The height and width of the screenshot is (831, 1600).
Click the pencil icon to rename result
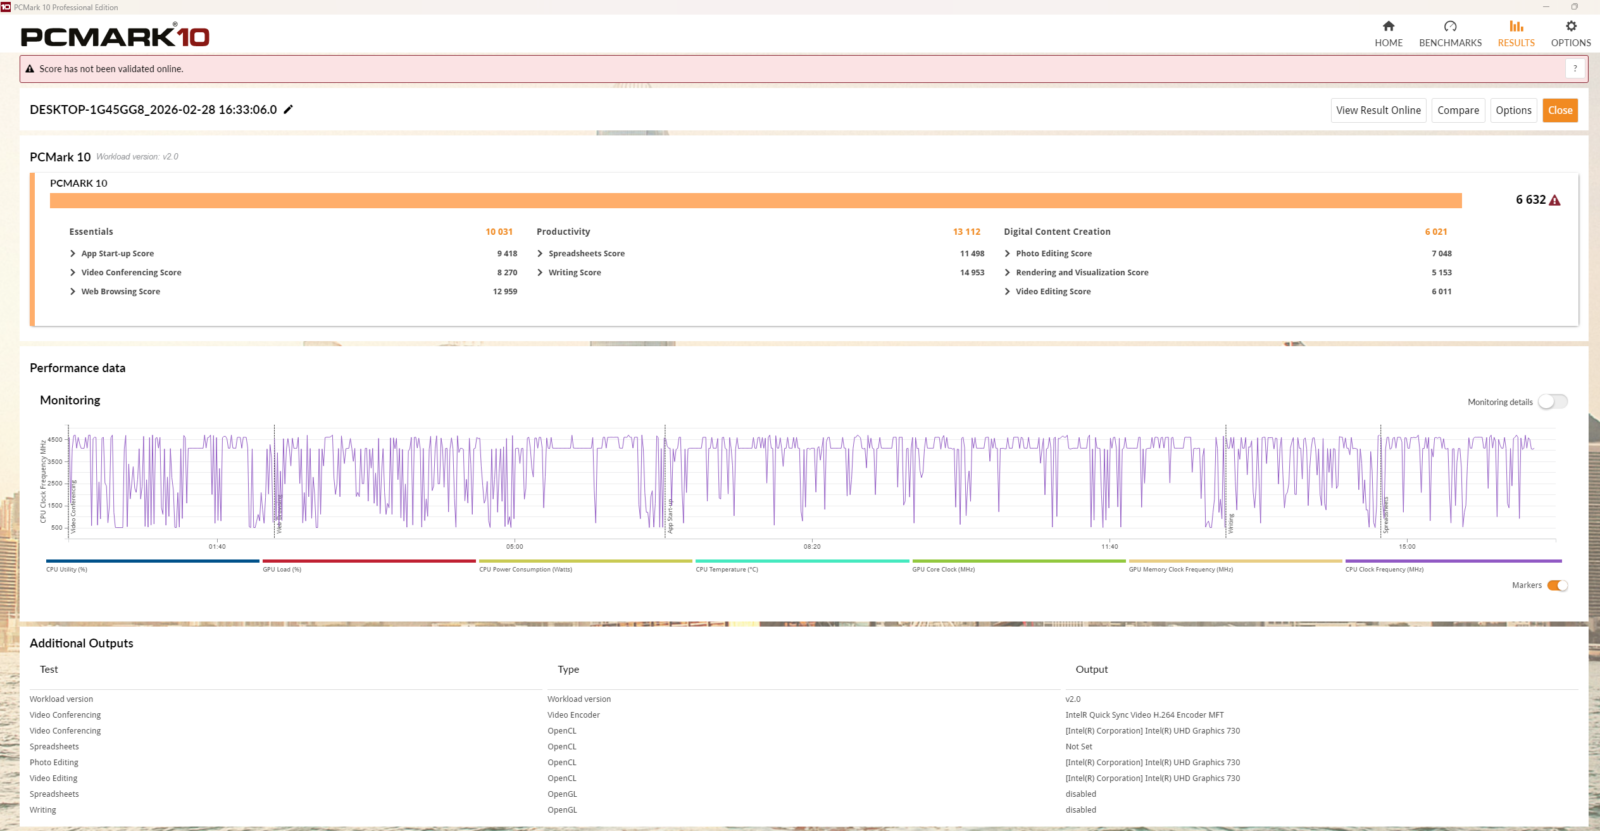[x=288, y=110]
